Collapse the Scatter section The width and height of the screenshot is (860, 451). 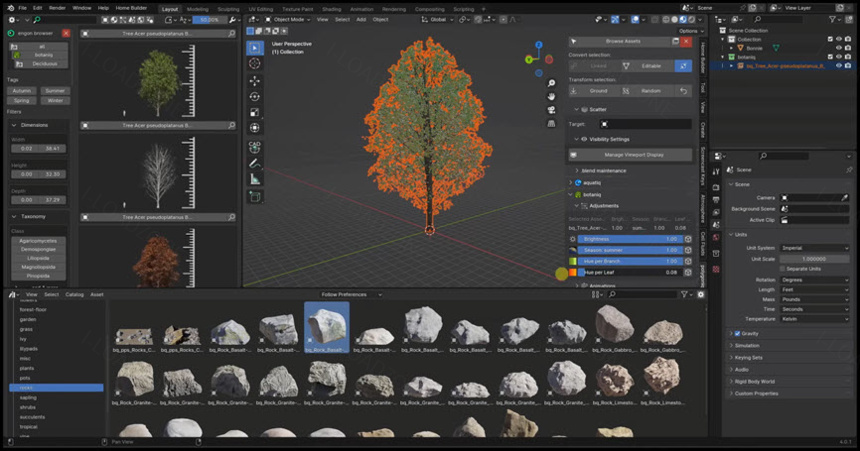tap(576, 110)
